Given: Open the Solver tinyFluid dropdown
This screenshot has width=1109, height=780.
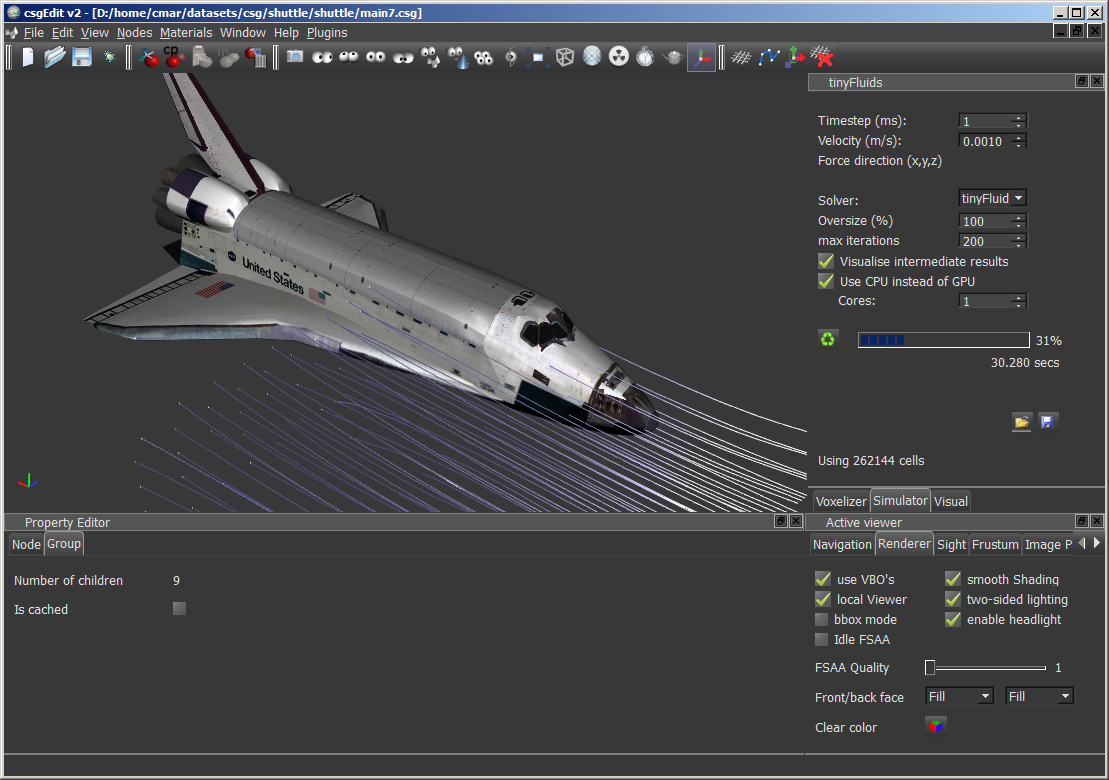Looking at the screenshot, I should pos(992,198).
